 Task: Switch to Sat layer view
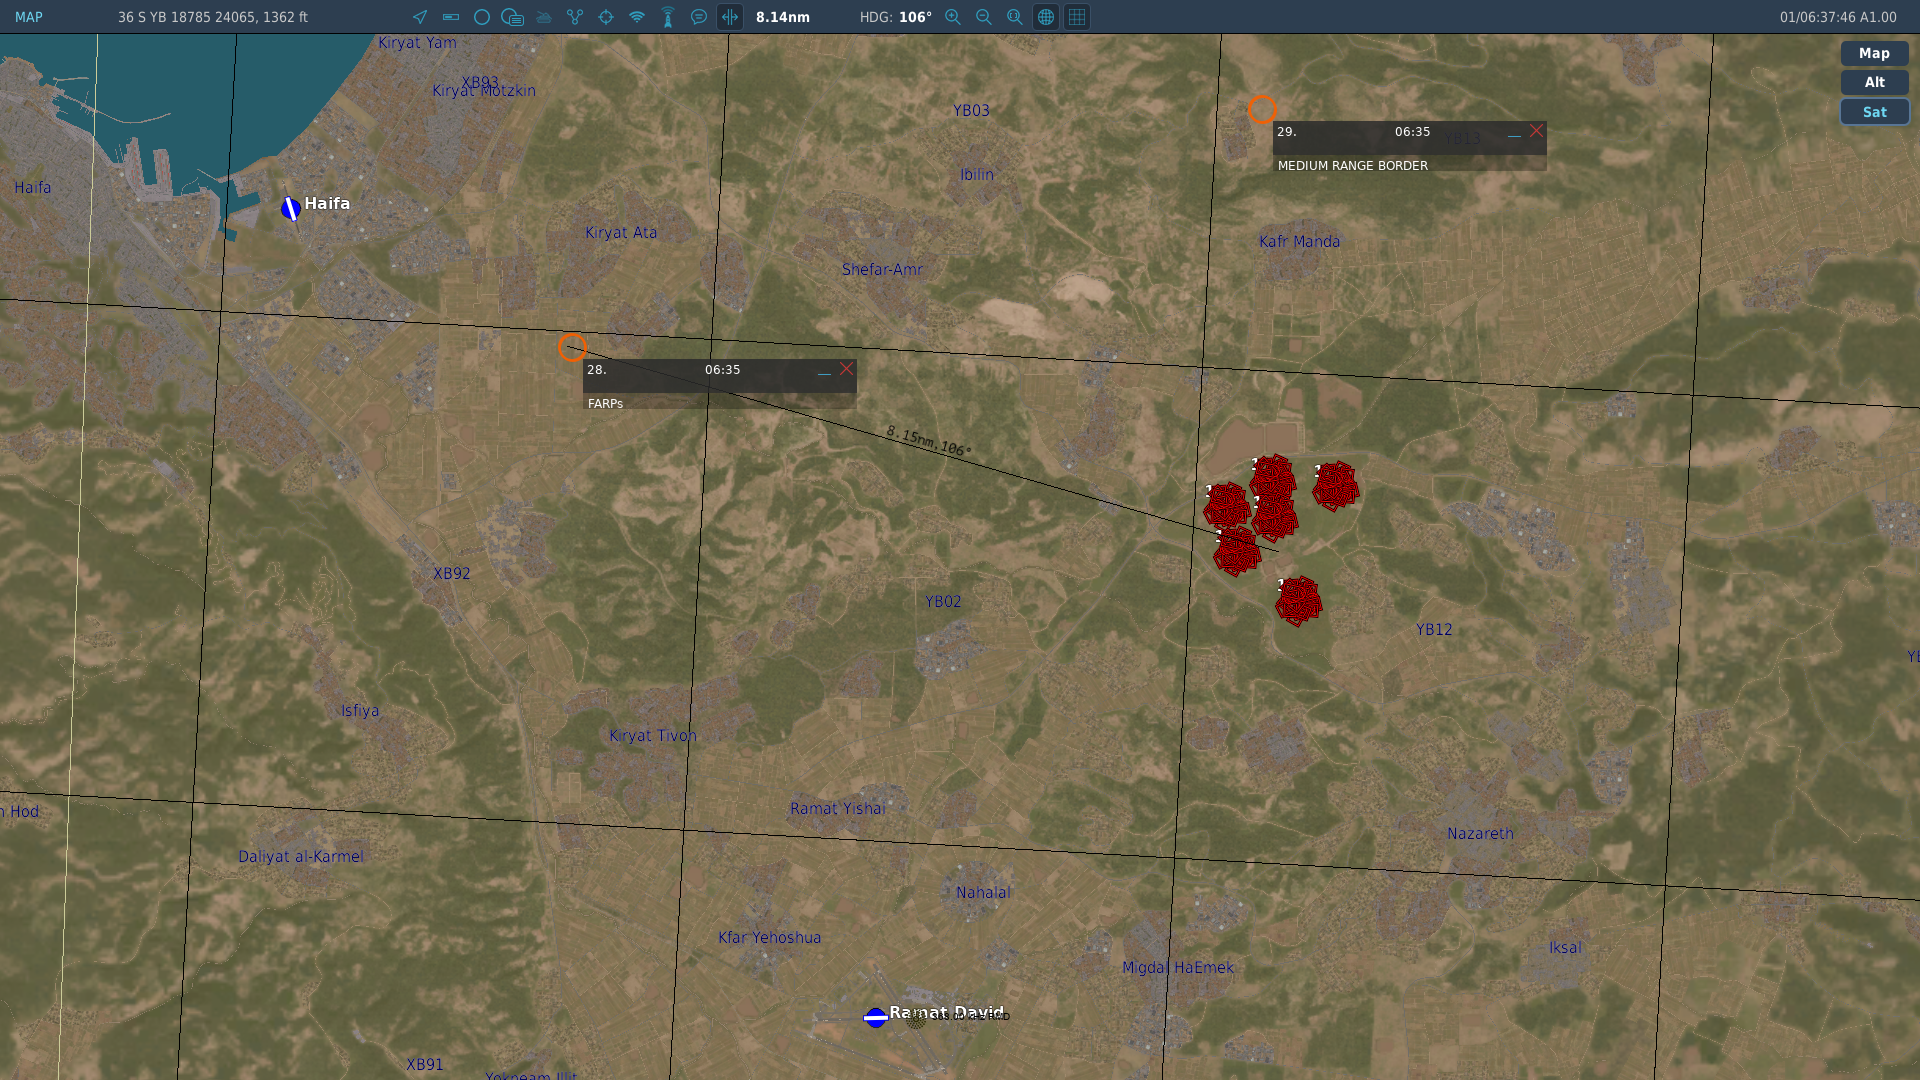(x=1874, y=112)
